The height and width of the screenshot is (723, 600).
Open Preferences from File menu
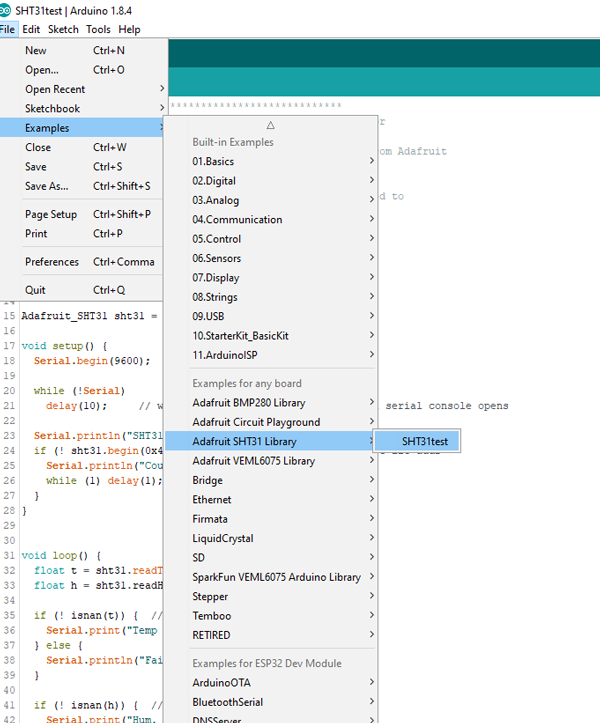(x=81, y=262)
